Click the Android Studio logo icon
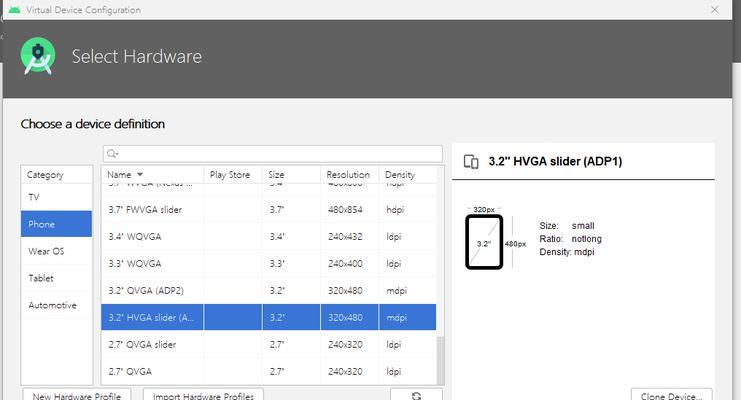This screenshot has height=400, width=741. (x=38, y=56)
